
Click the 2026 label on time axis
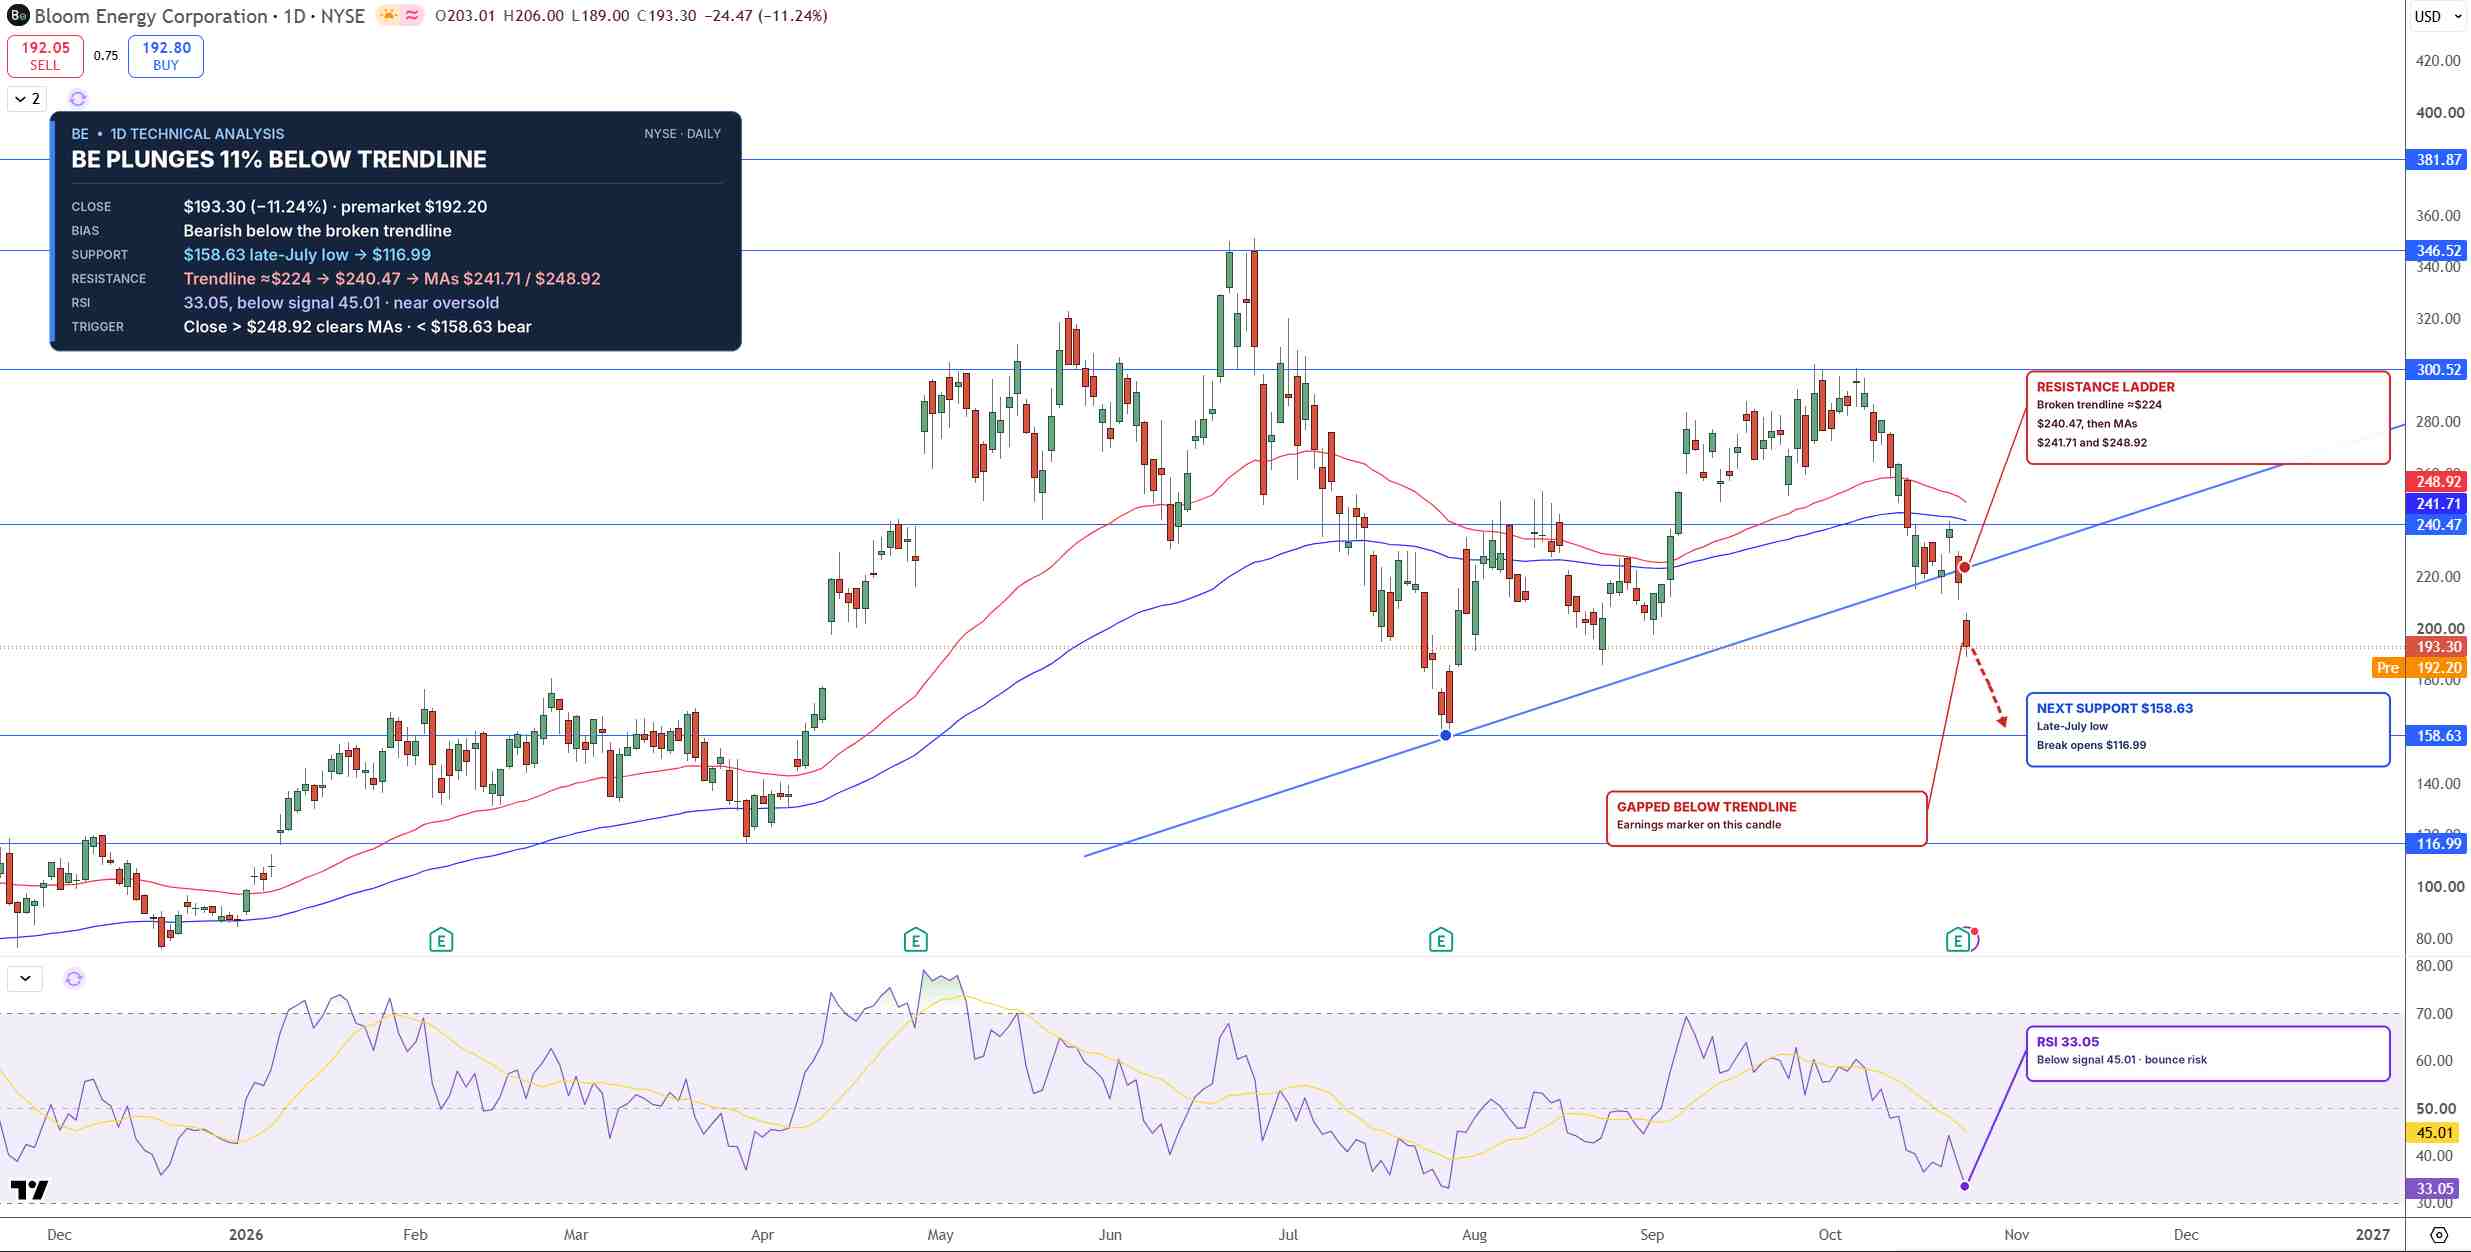click(246, 1235)
